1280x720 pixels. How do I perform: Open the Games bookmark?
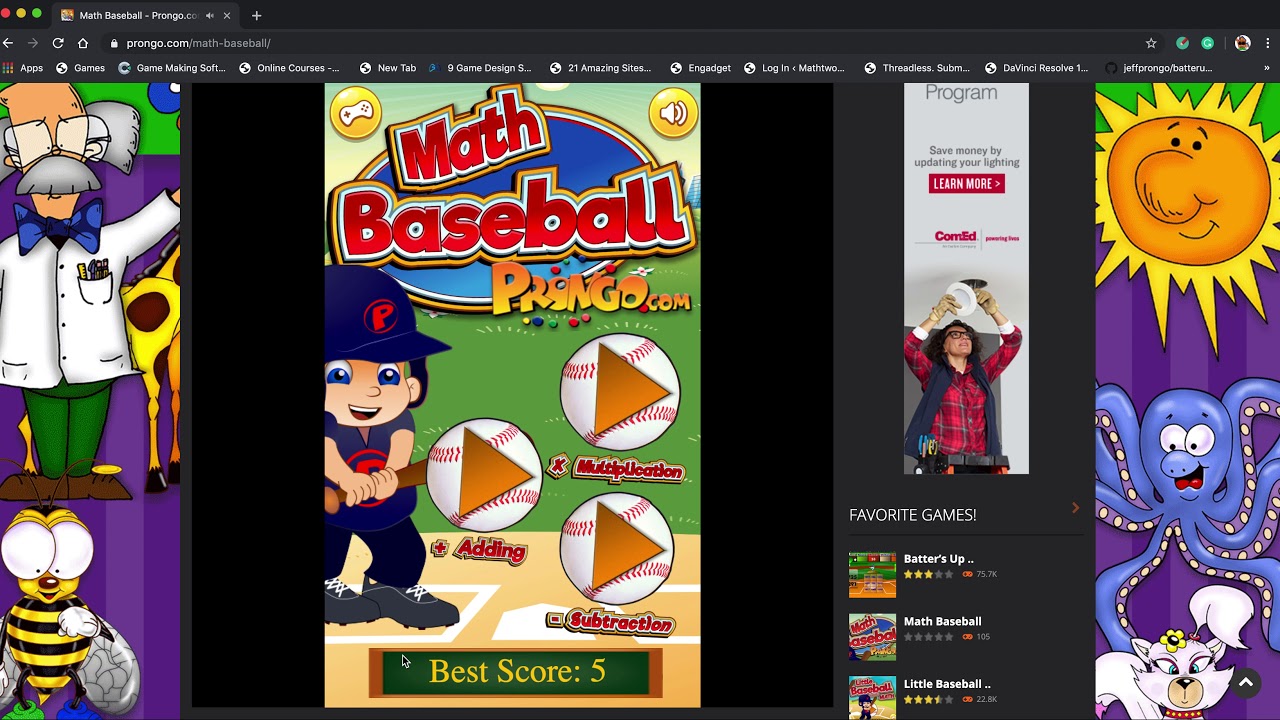click(x=80, y=68)
